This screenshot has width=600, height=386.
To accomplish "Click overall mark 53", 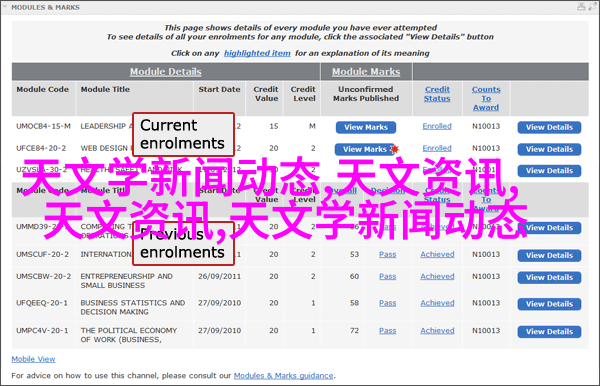I will click(354, 254).
